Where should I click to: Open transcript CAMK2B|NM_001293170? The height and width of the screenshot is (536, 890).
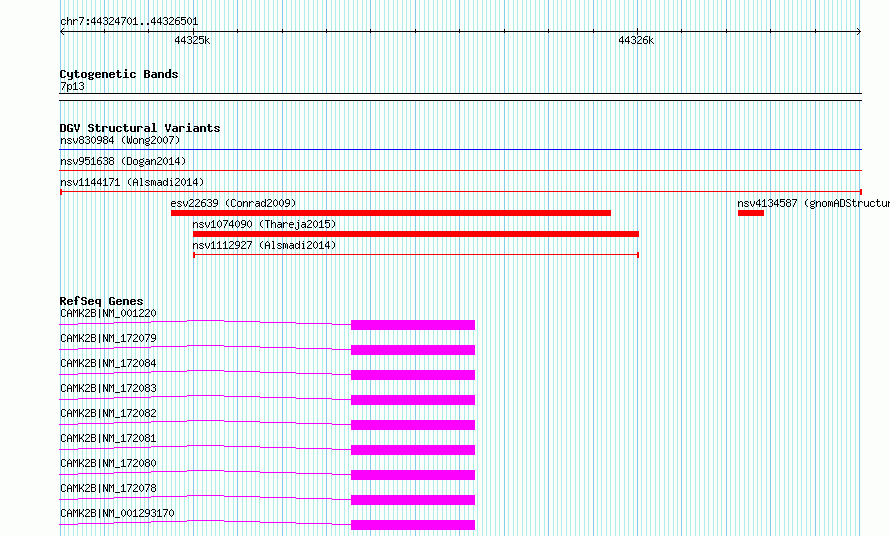117,513
